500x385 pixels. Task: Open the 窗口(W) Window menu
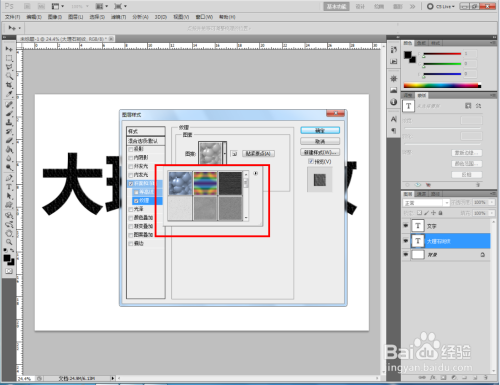[204, 17]
